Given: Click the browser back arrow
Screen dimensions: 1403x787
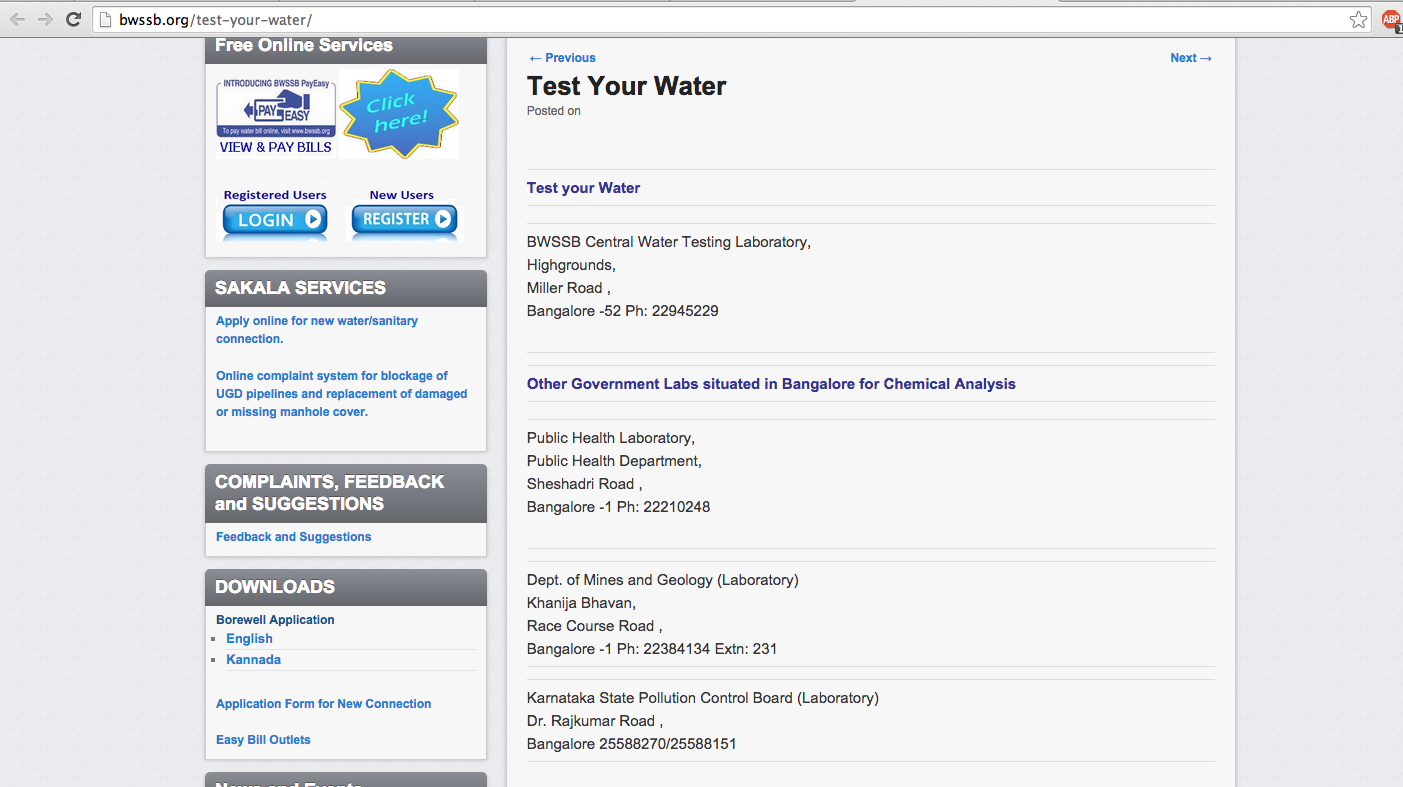Looking at the screenshot, I should coord(17,19).
